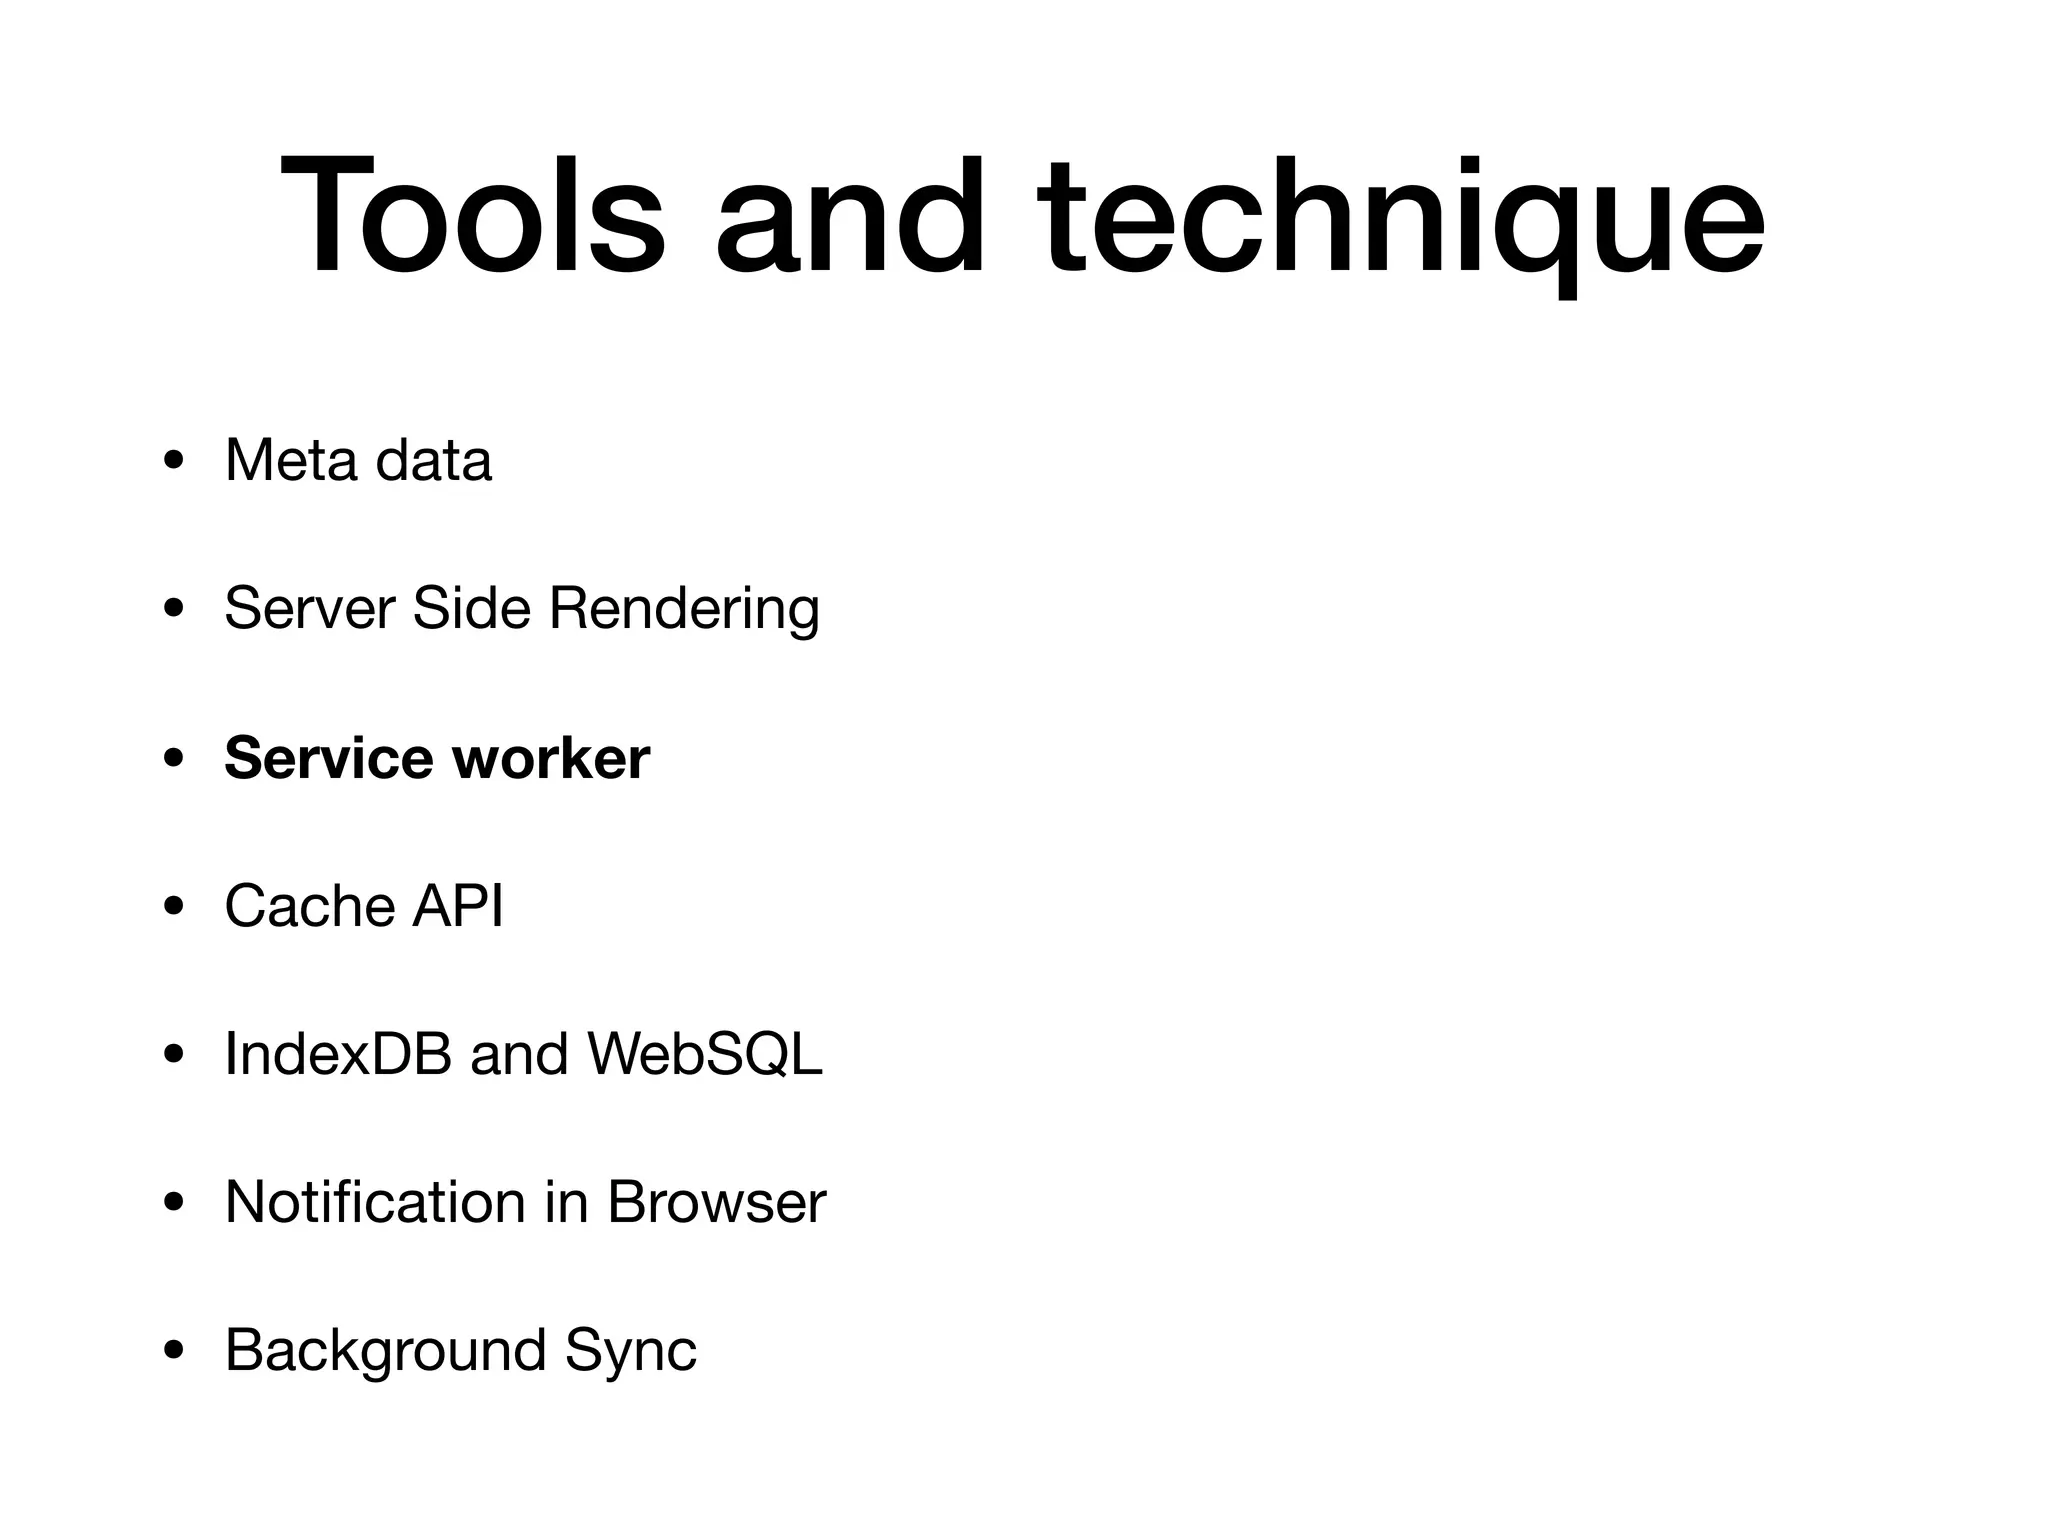The image size is (2048, 1536).
Task: Click the bullet dot before 'Server Side Rendering'
Action: (x=174, y=610)
